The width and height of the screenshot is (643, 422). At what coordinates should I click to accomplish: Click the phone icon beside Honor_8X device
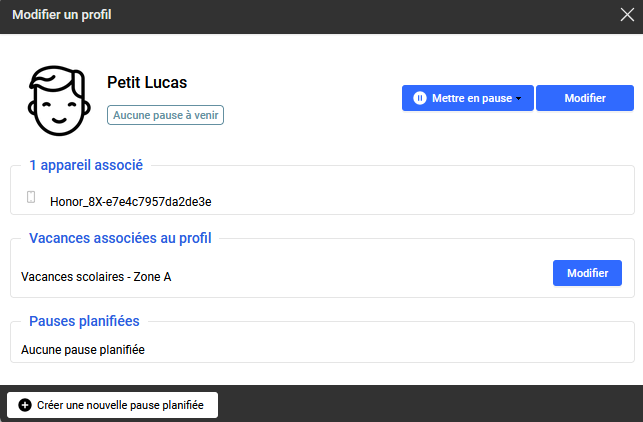tap(31, 199)
